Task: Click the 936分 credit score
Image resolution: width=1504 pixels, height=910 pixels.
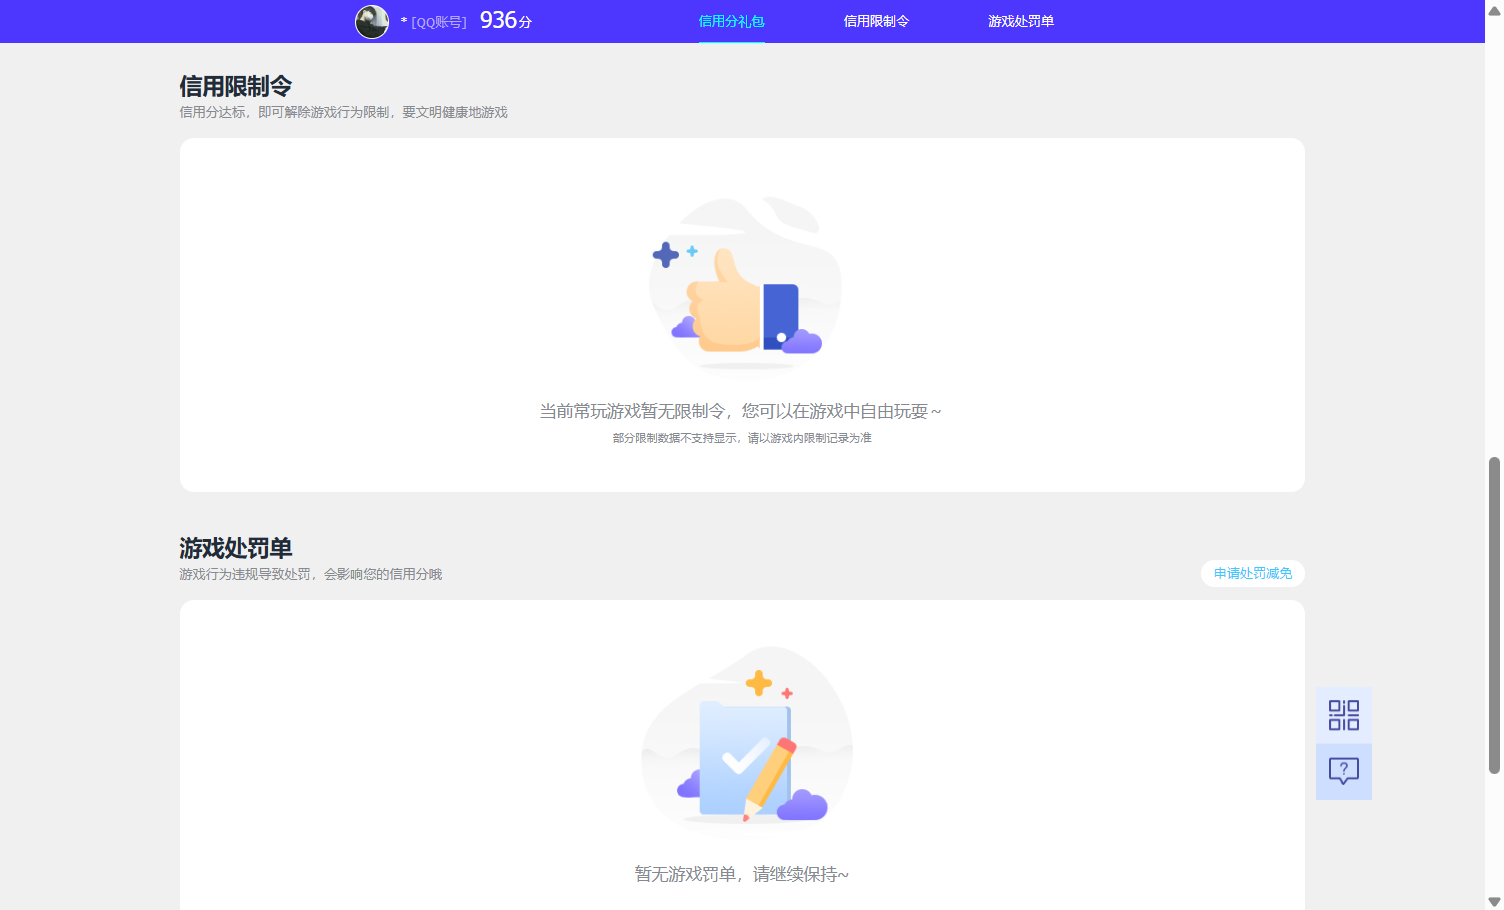Action: [x=506, y=20]
